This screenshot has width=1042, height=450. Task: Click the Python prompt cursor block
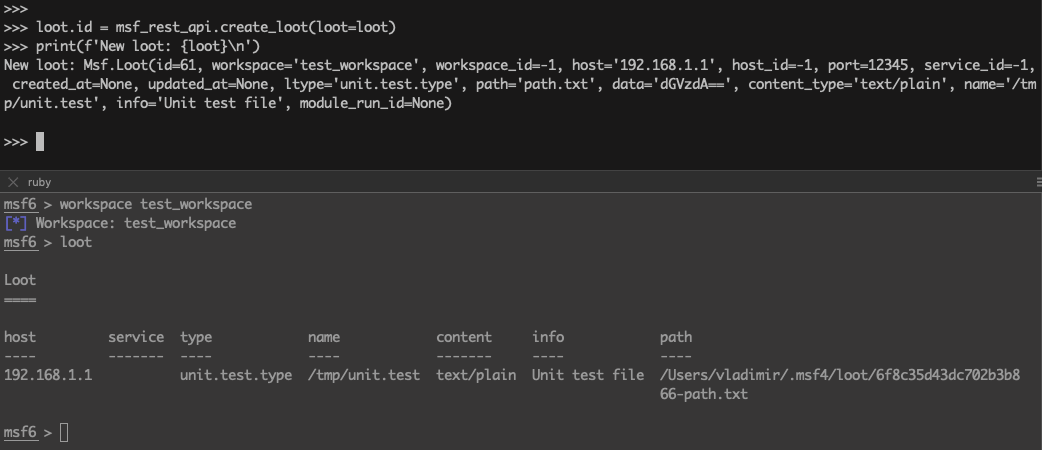[40, 141]
